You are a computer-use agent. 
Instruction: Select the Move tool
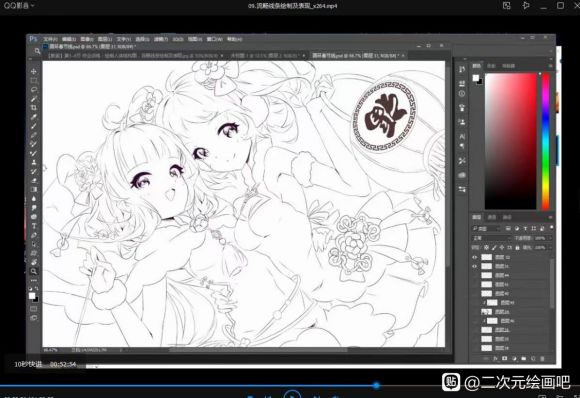(34, 71)
